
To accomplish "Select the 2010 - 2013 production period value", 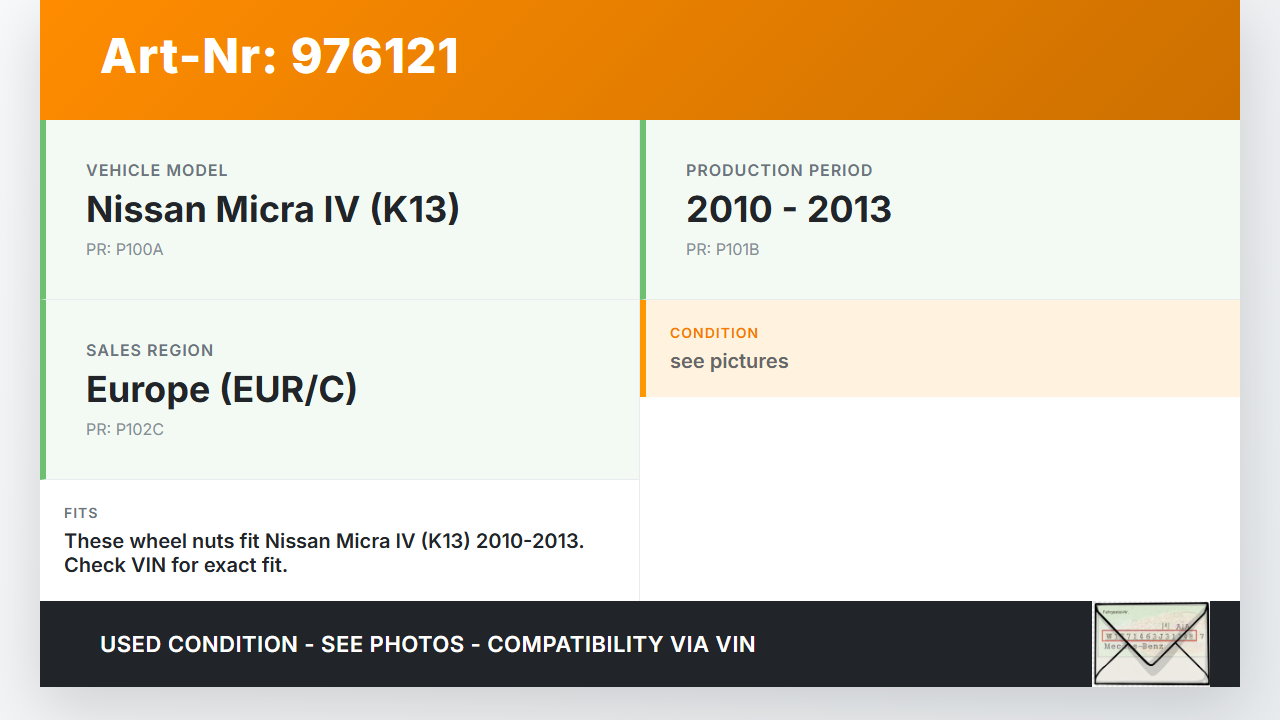I will (x=788, y=209).
